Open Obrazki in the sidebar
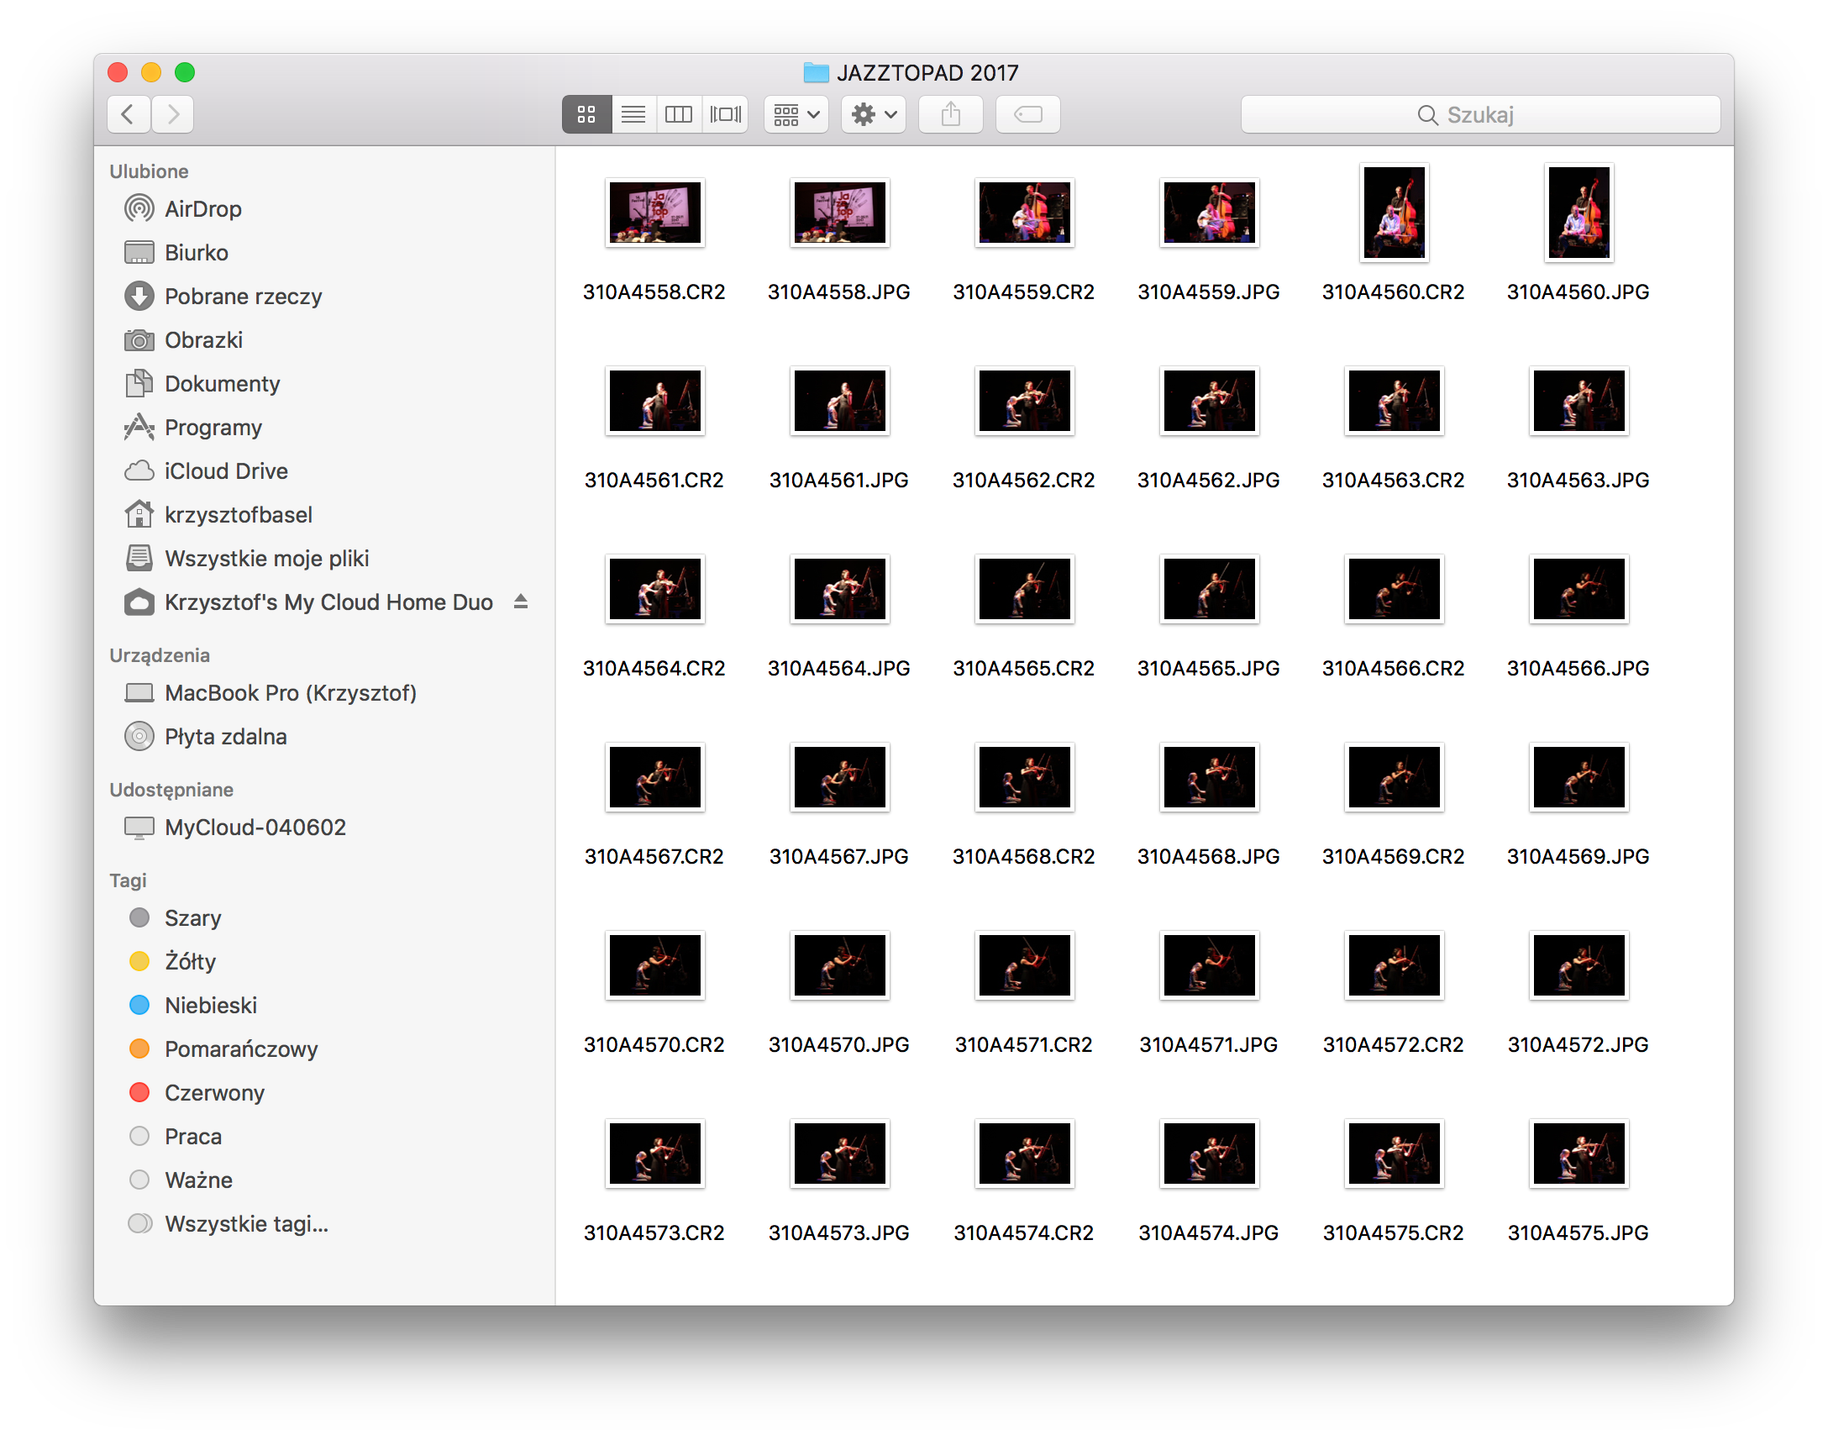This screenshot has width=1828, height=1440. (183, 340)
